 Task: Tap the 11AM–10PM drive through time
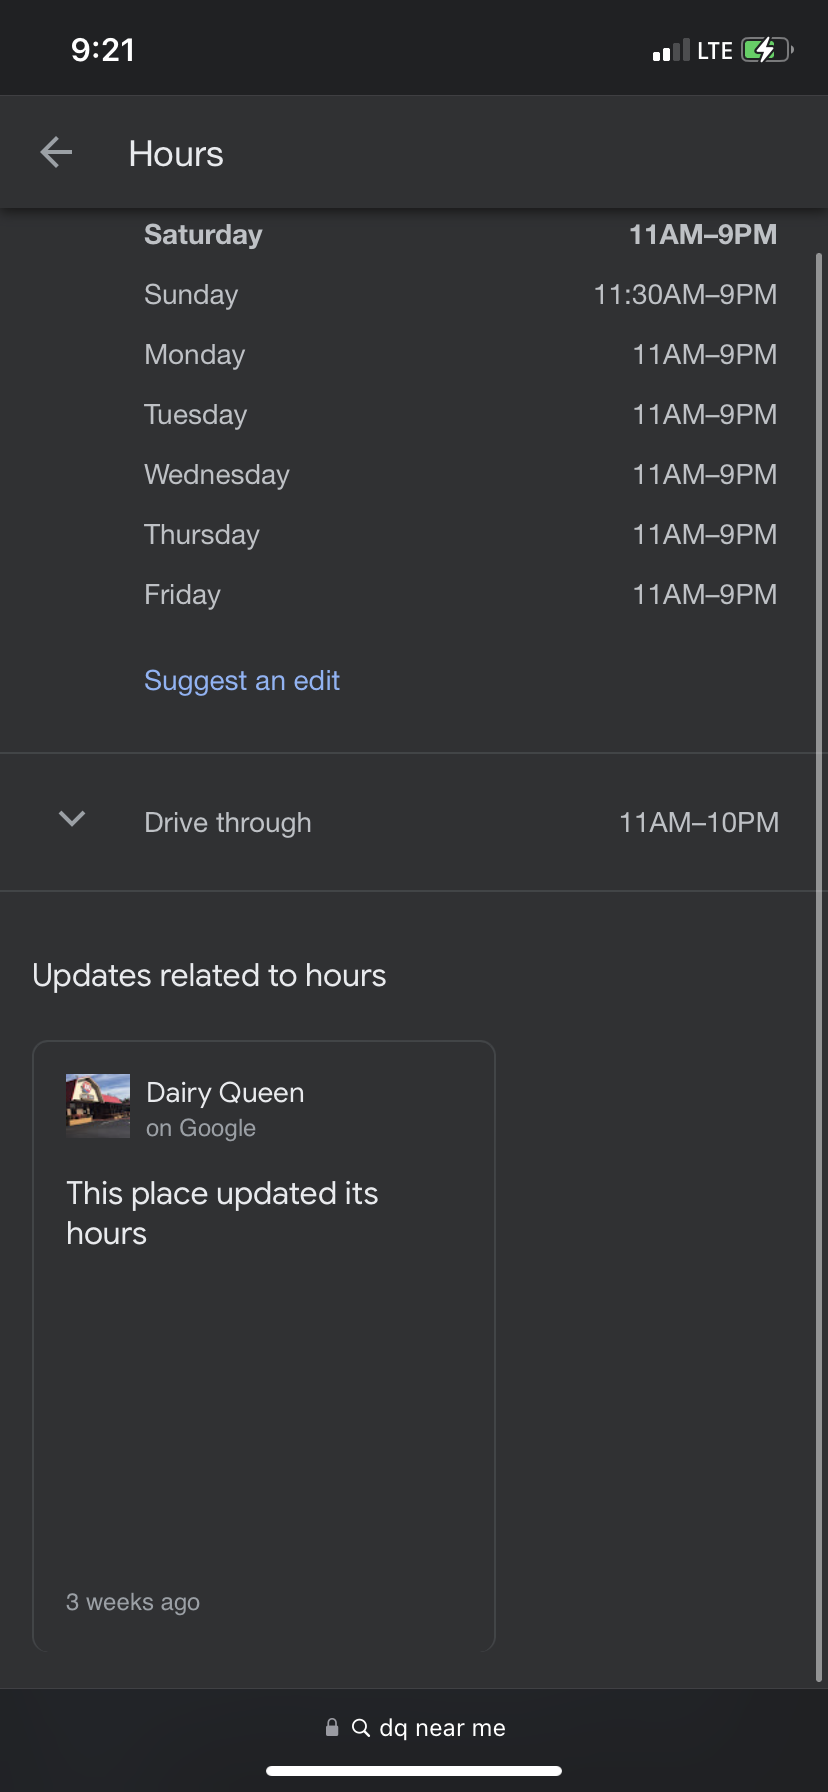pyautogui.click(x=699, y=823)
